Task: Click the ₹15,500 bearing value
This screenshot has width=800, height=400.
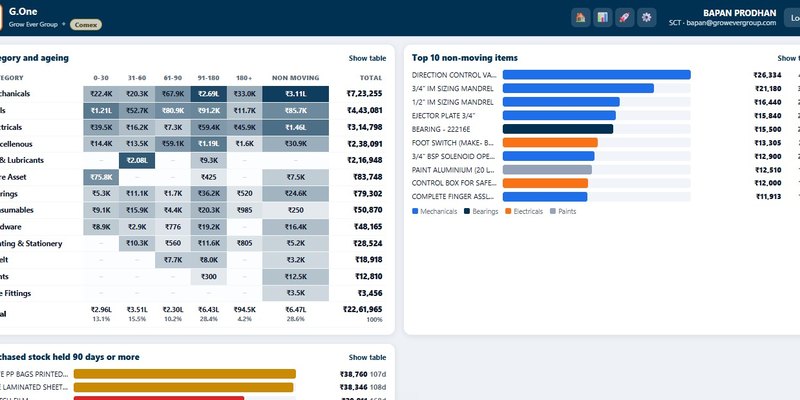Action: click(767, 129)
